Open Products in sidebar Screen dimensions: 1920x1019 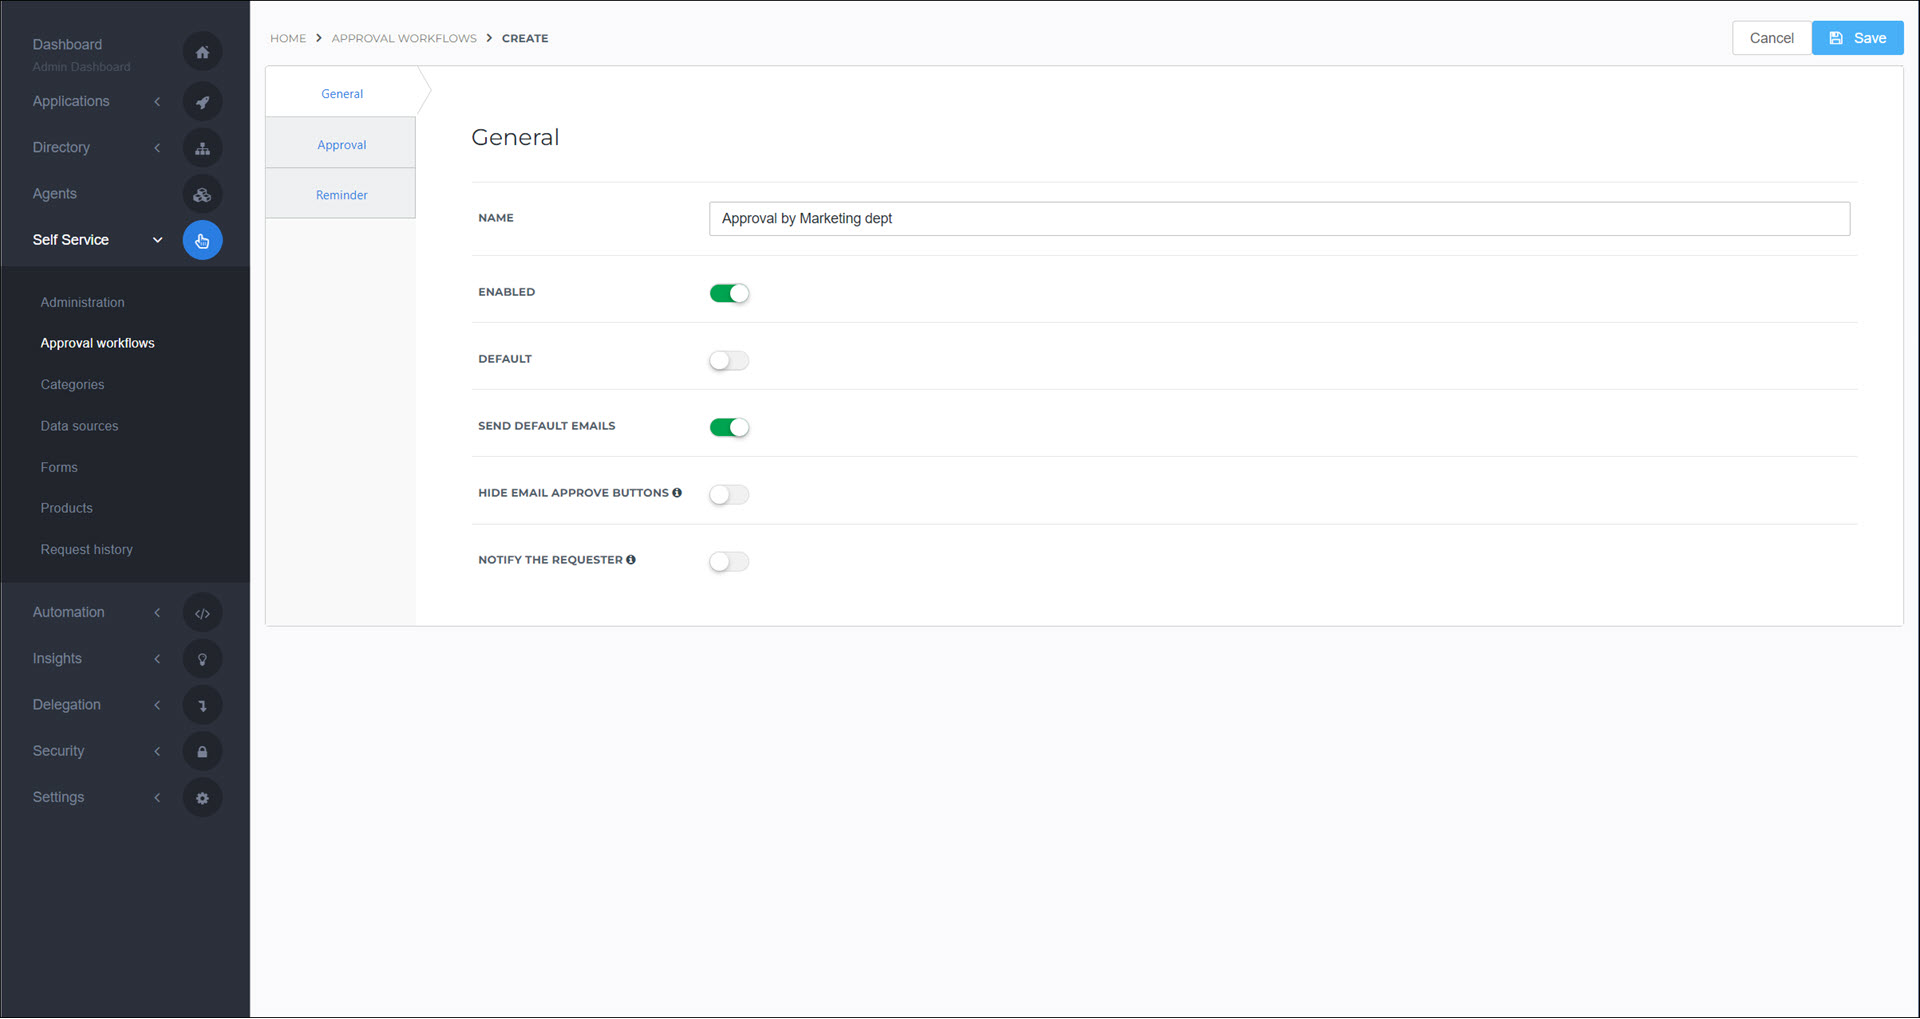pos(67,508)
